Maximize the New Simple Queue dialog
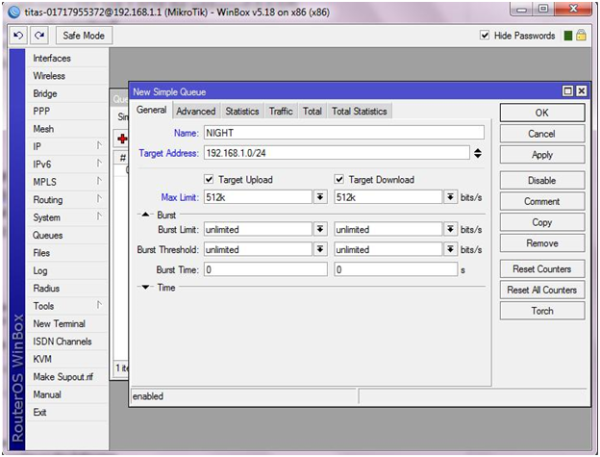The width and height of the screenshot is (600, 457). click(x=568, y=91)
